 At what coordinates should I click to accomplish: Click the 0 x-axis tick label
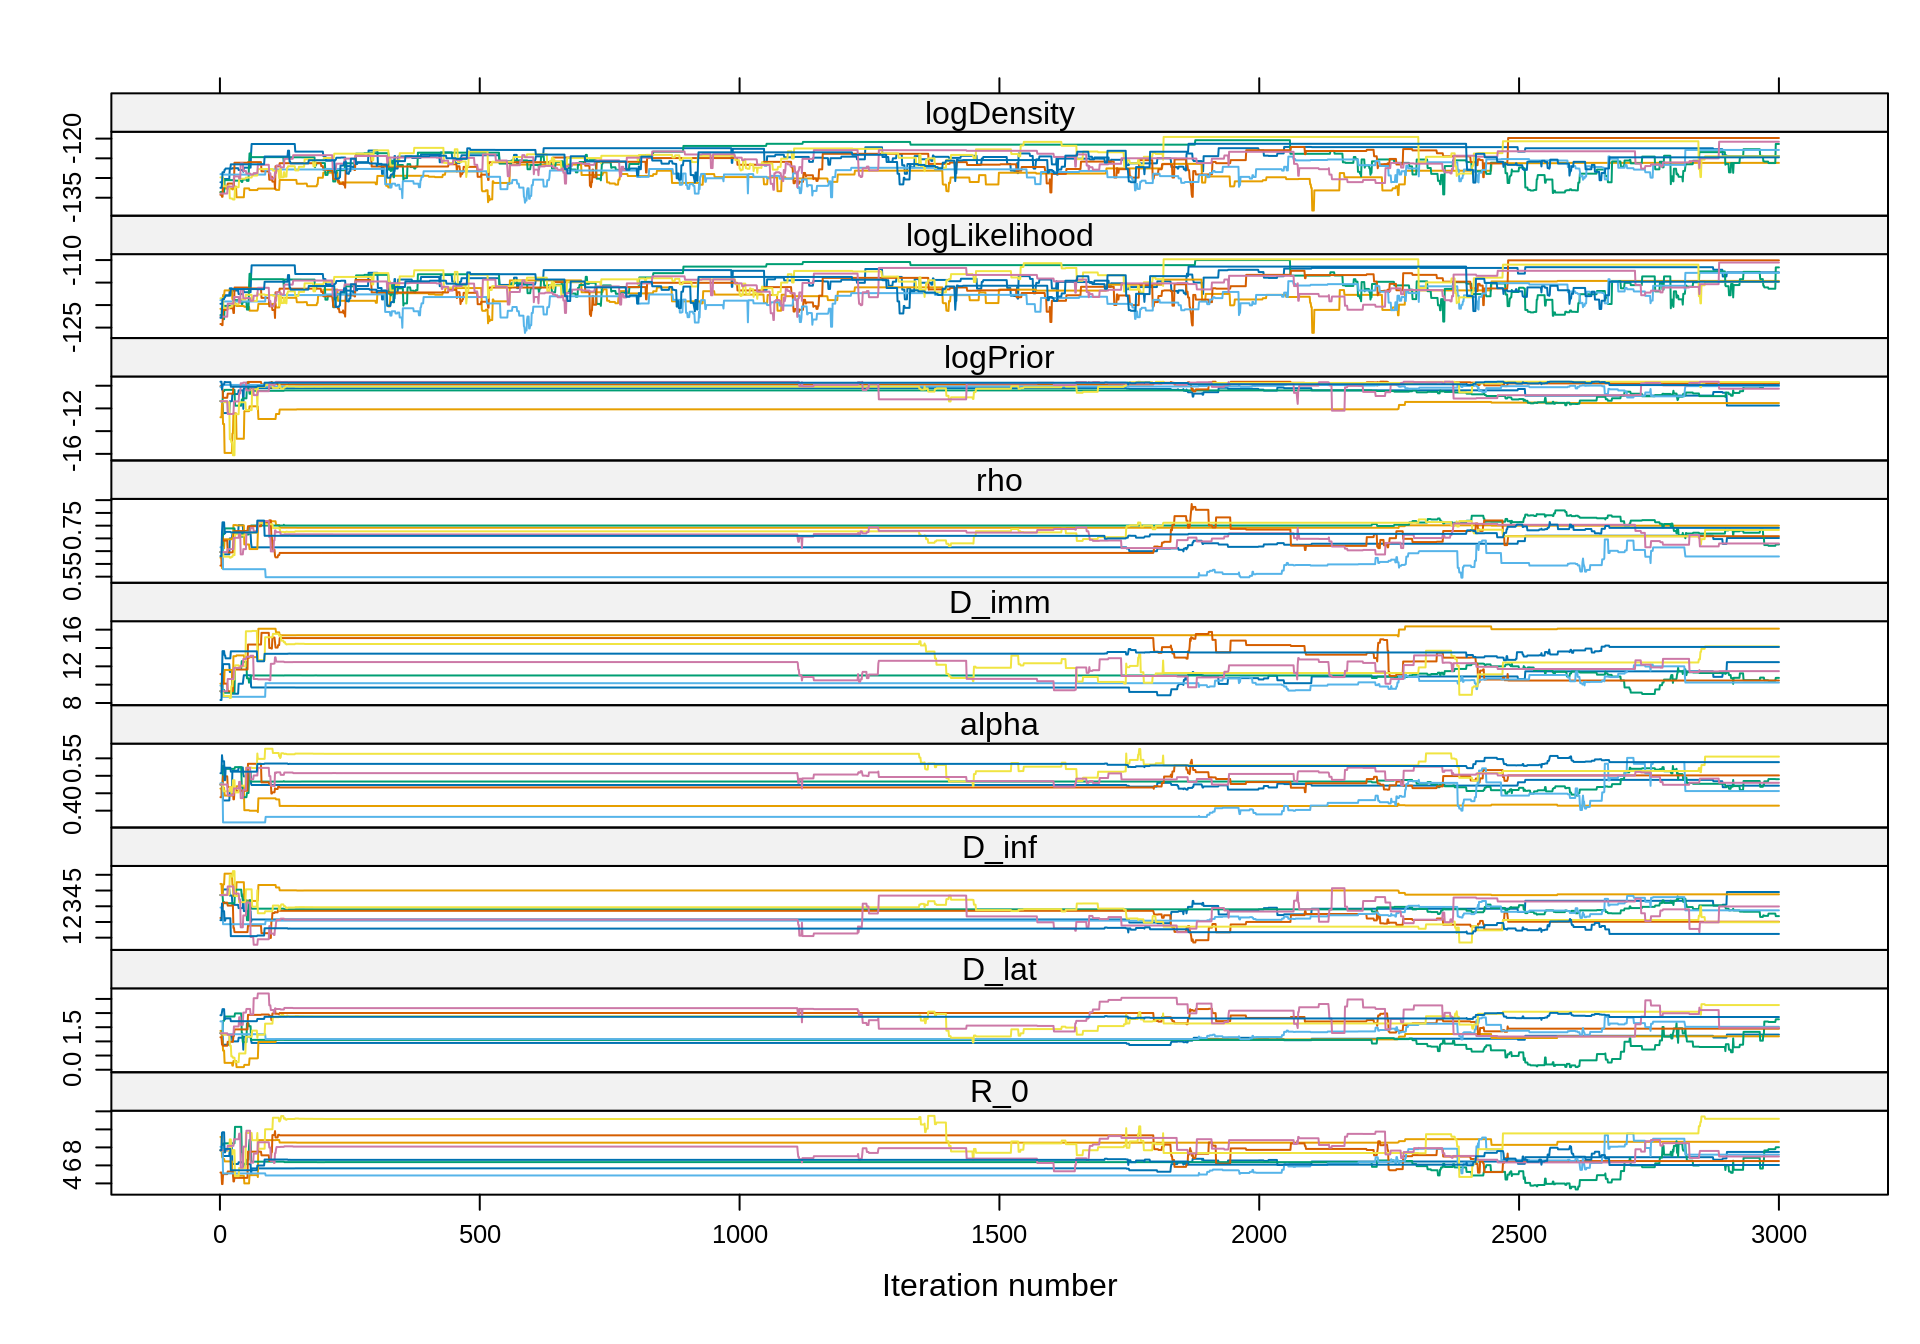tap(220, 1235)
